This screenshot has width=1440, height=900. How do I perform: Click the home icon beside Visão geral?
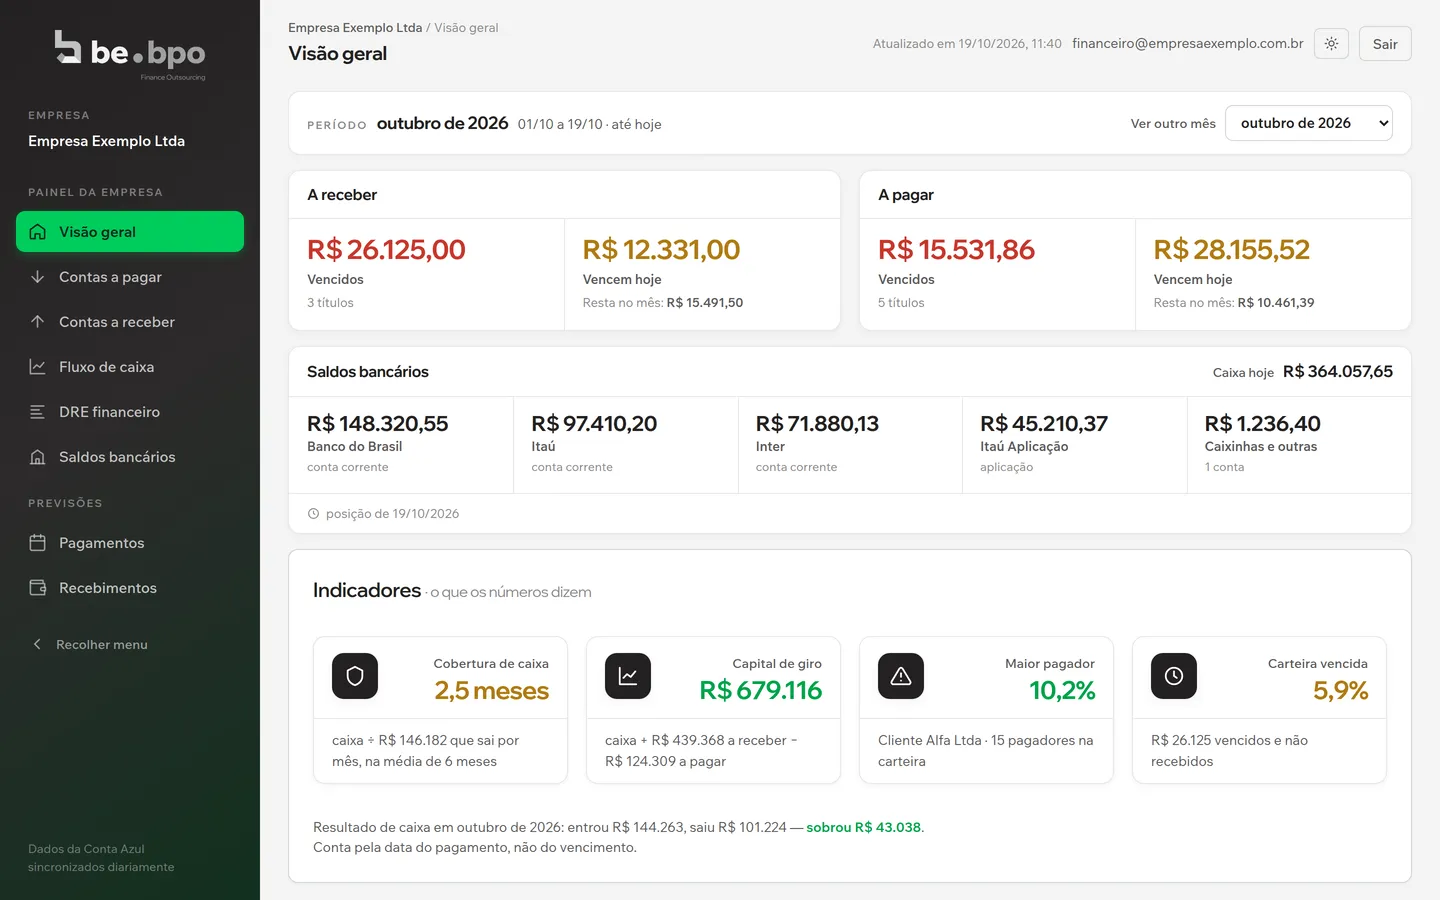tap(38, 232)
